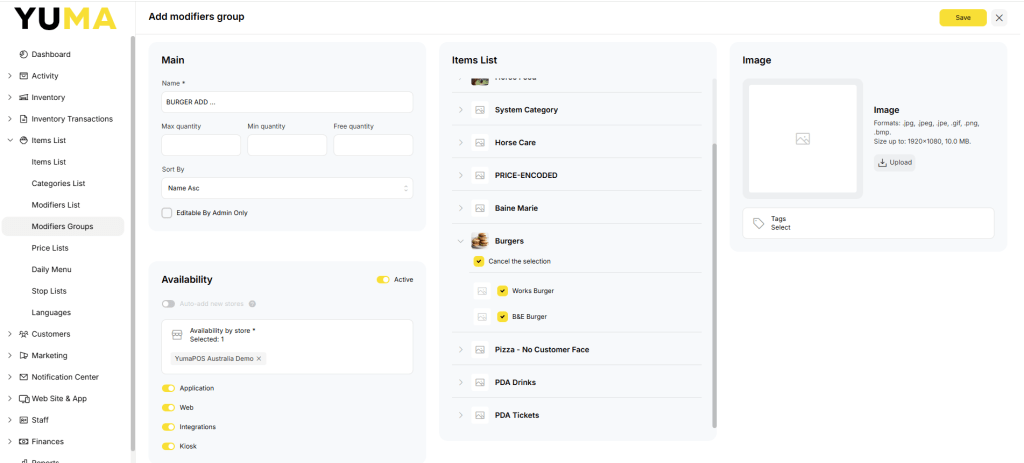Image resolution: width=1024 pixels, height=463 pixels.
Task: Open the Dashboard icon in sidebar
Action: pyautogui.click(x=24, y=54)
